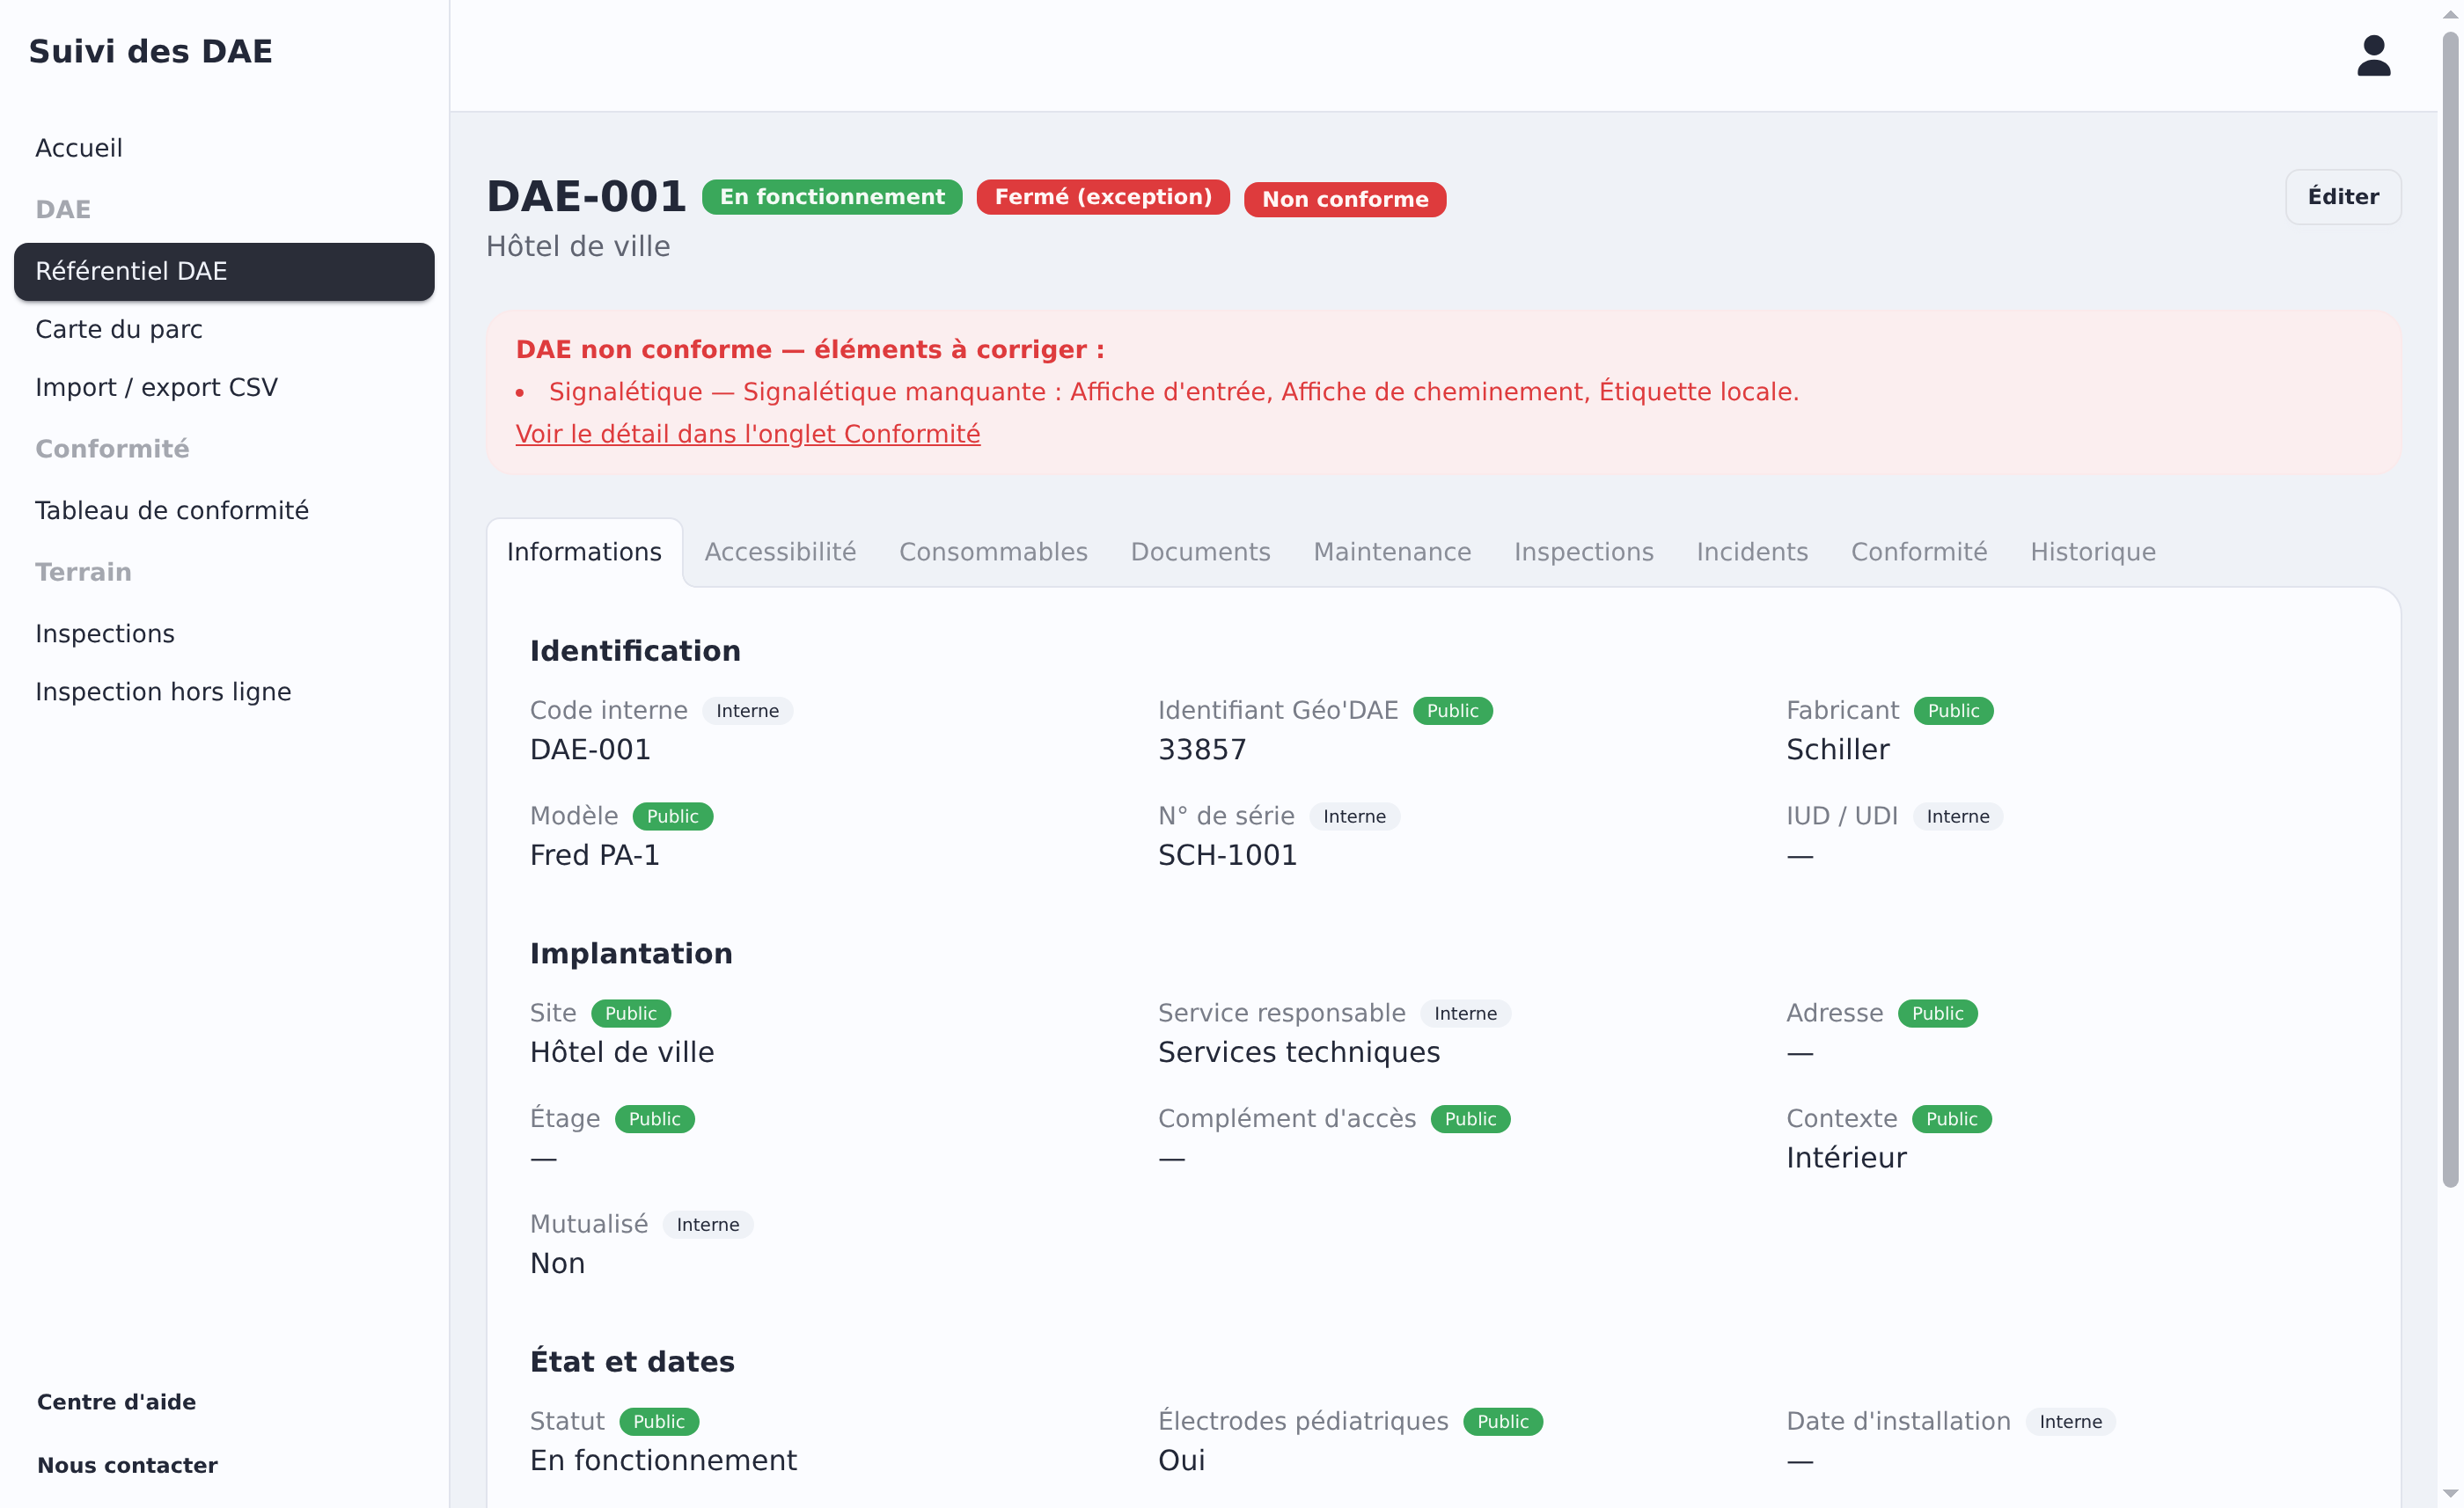Open the user account profile icon
The width and height of the screenshot is (2464, 1508).
2373,56
